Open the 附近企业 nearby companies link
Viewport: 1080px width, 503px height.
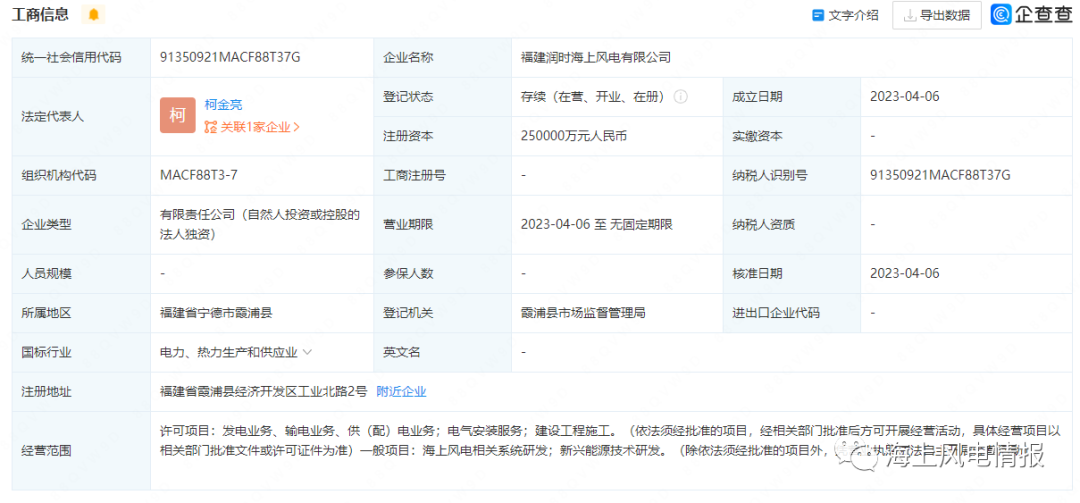click(x=401, y=391)
